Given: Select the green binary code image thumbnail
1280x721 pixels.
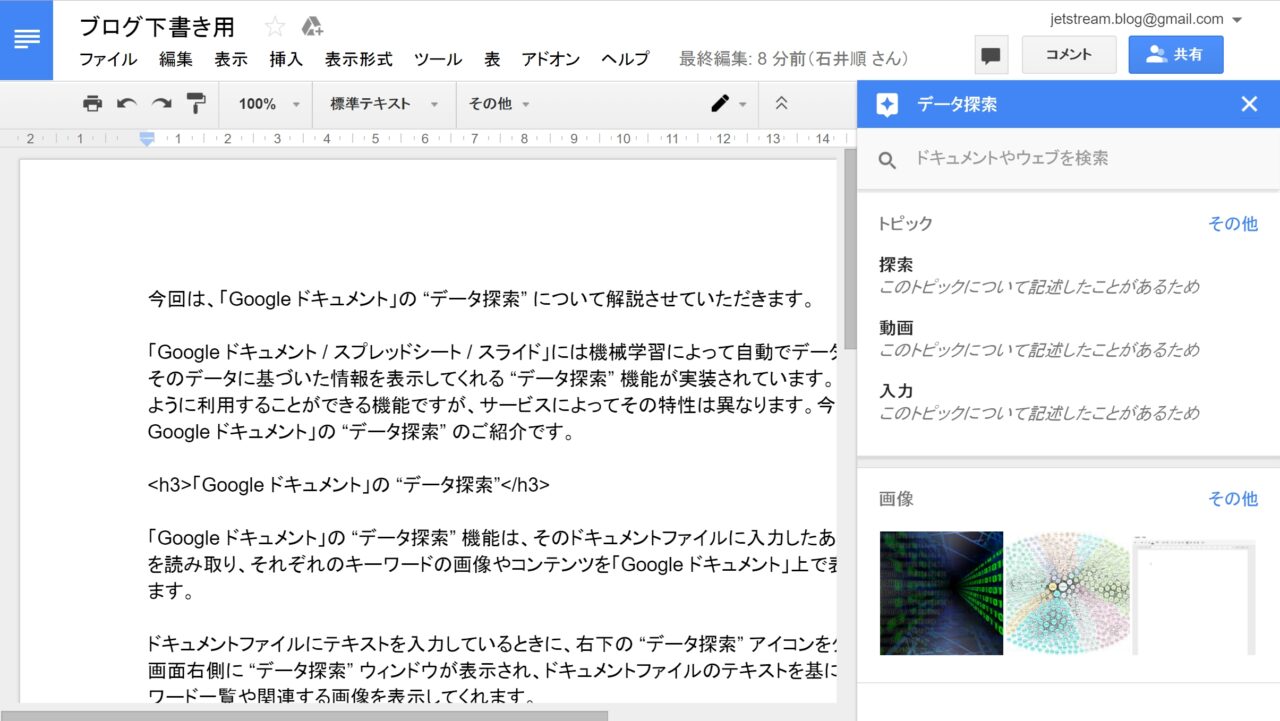Looking at the screenshot, I should pos(941,593).
